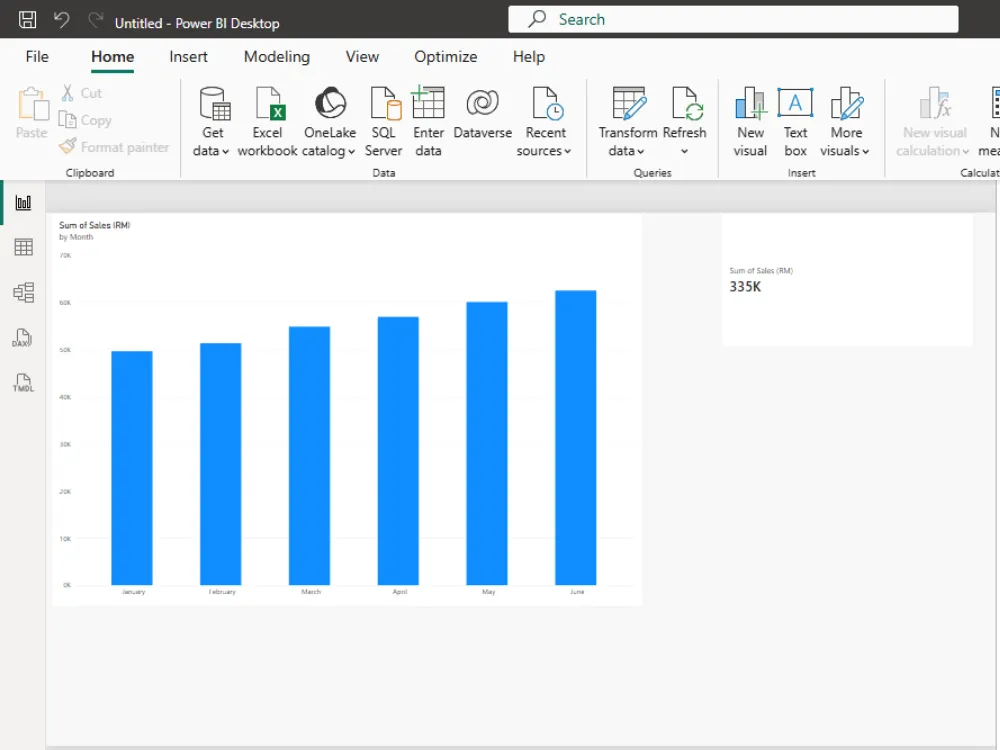1000x750 pixels.
Task: Click the 'by Month' chart subtitle
Action: pyautogui.click(x=76, y=237)
